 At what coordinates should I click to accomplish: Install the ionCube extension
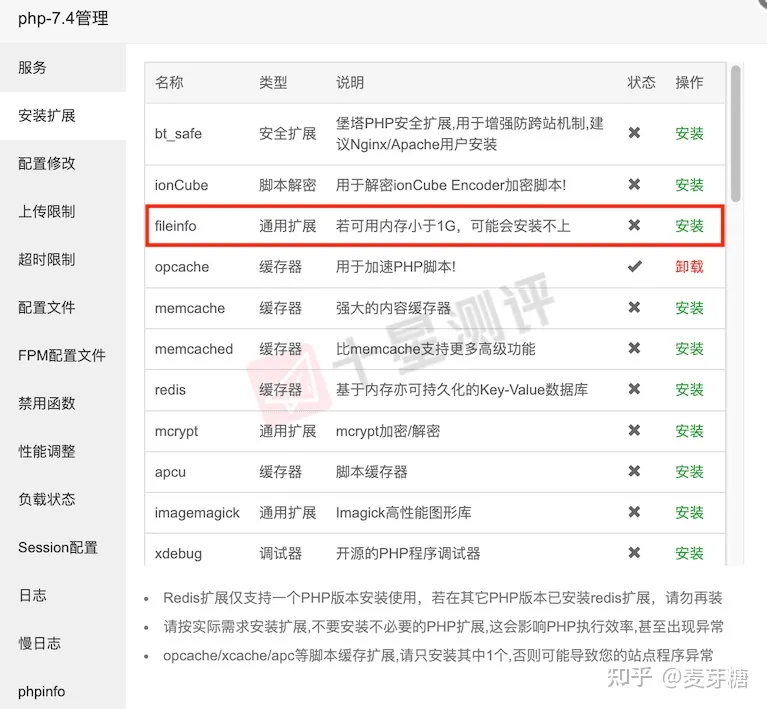pyautogui.click(x=689, y=185)
